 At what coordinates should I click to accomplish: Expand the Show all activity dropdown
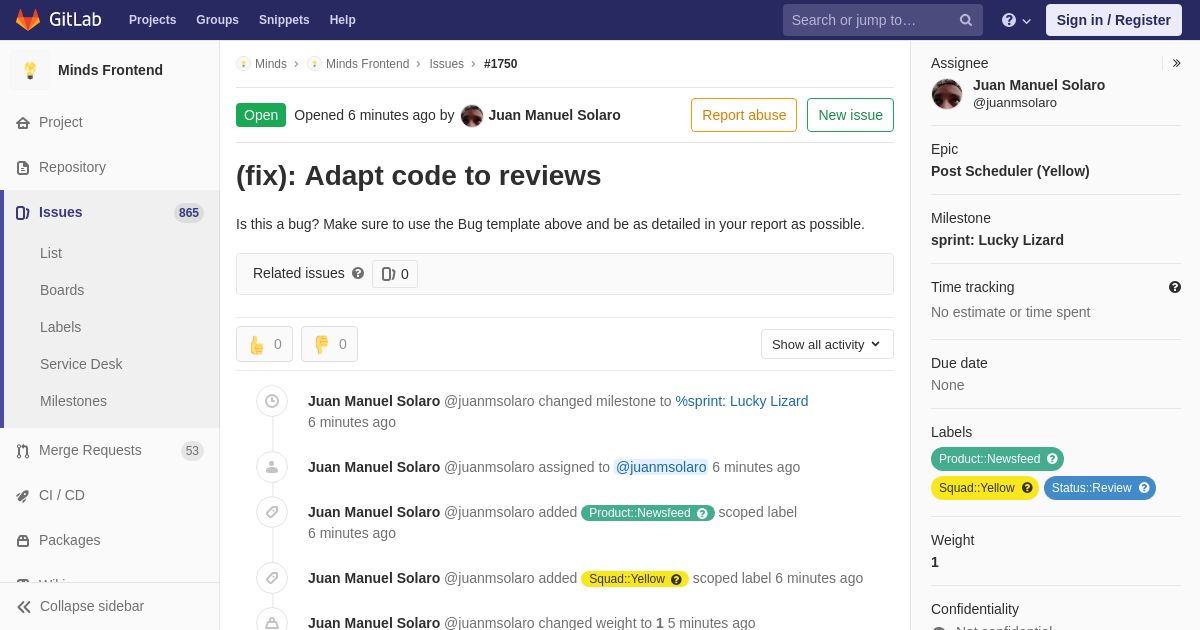coord(827,344)
